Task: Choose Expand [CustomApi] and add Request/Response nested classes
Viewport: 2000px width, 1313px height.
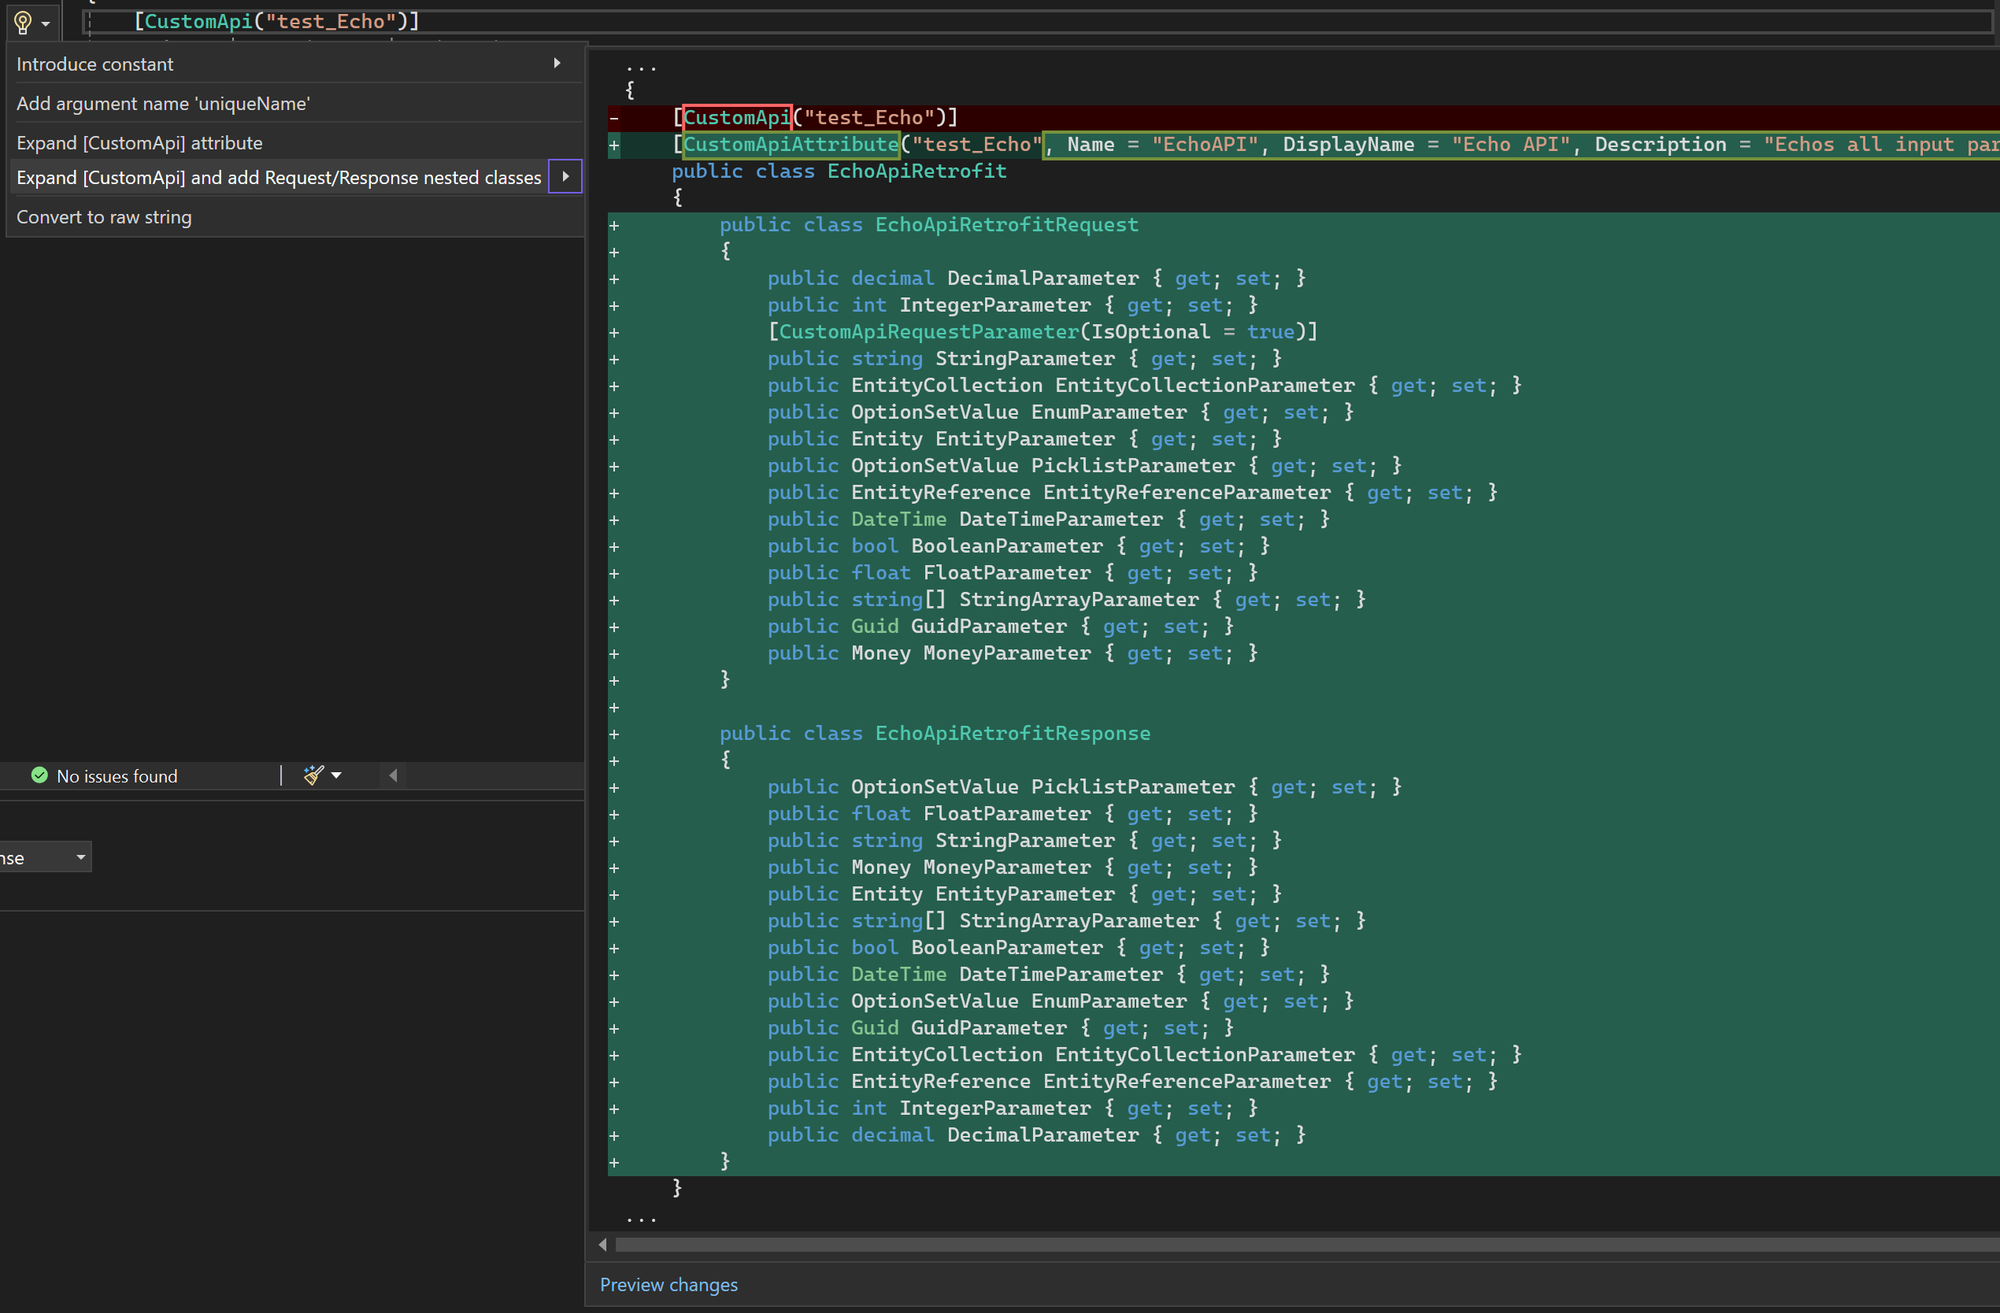Action: 279,178
